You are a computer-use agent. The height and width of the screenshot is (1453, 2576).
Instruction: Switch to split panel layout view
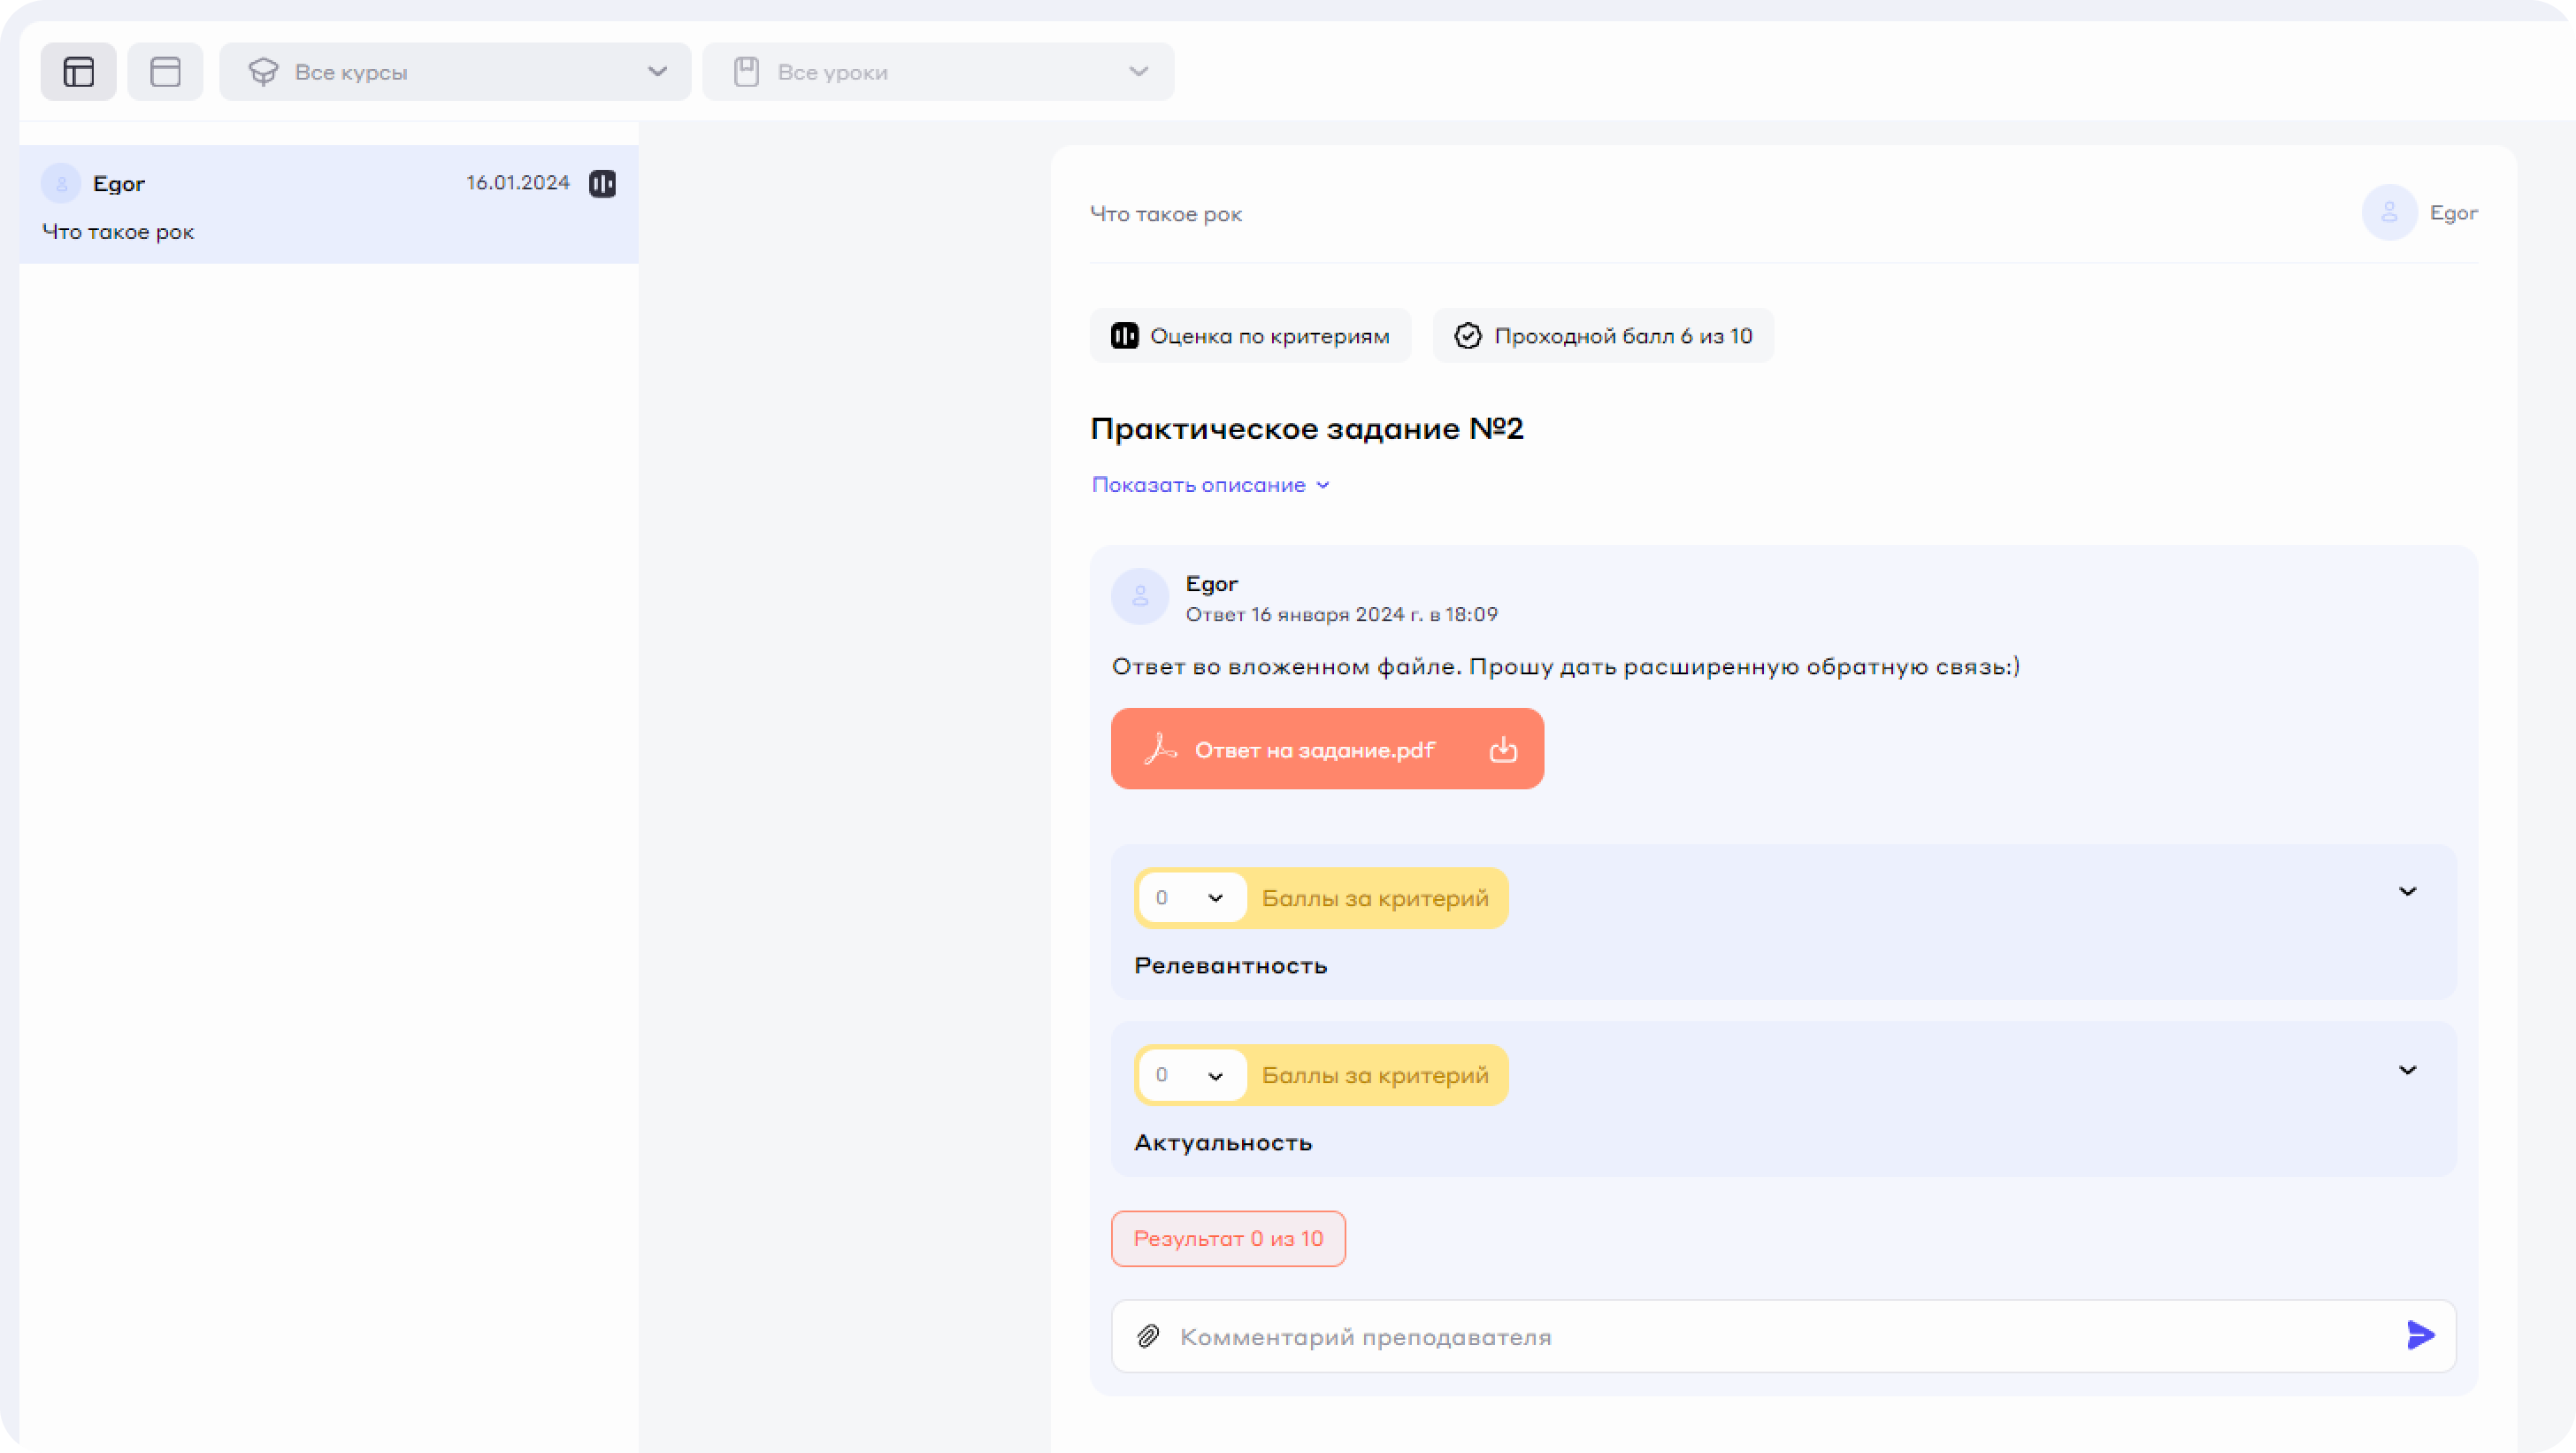(78, 72)
